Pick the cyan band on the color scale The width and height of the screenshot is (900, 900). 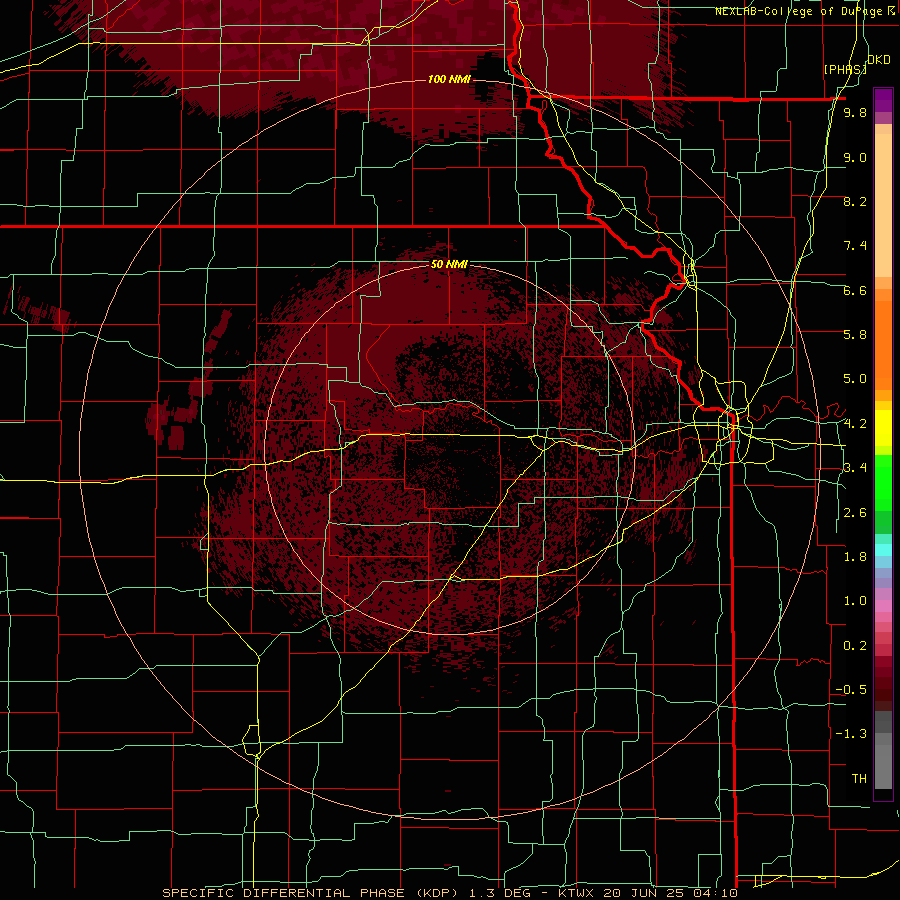point(883,550)
